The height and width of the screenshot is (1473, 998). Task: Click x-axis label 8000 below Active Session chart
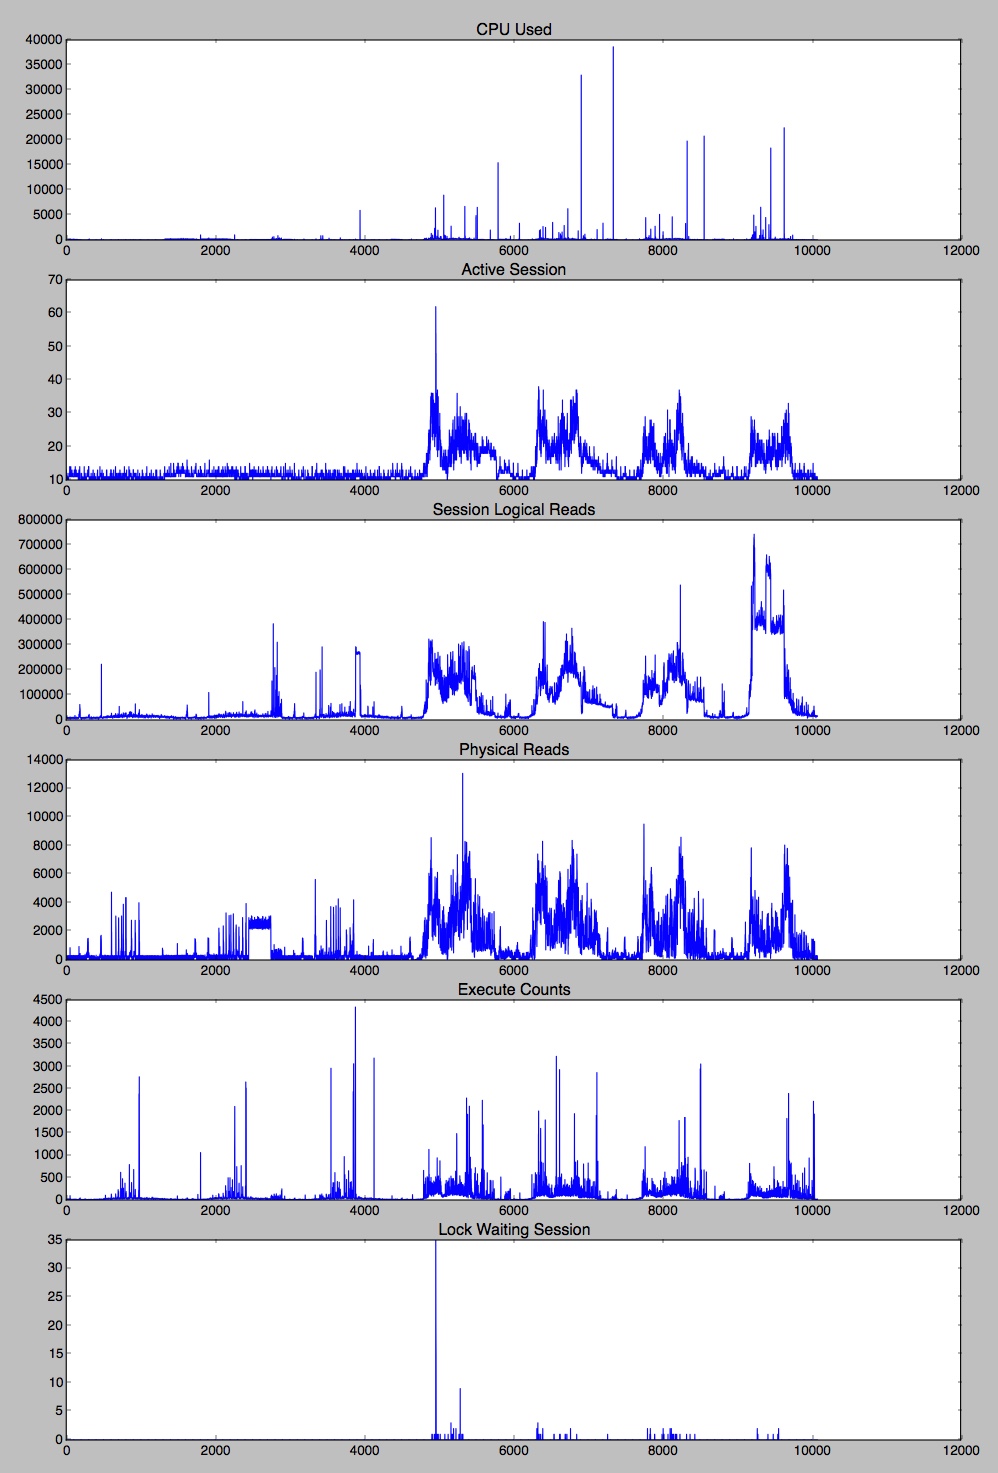(x=662, y=490)
